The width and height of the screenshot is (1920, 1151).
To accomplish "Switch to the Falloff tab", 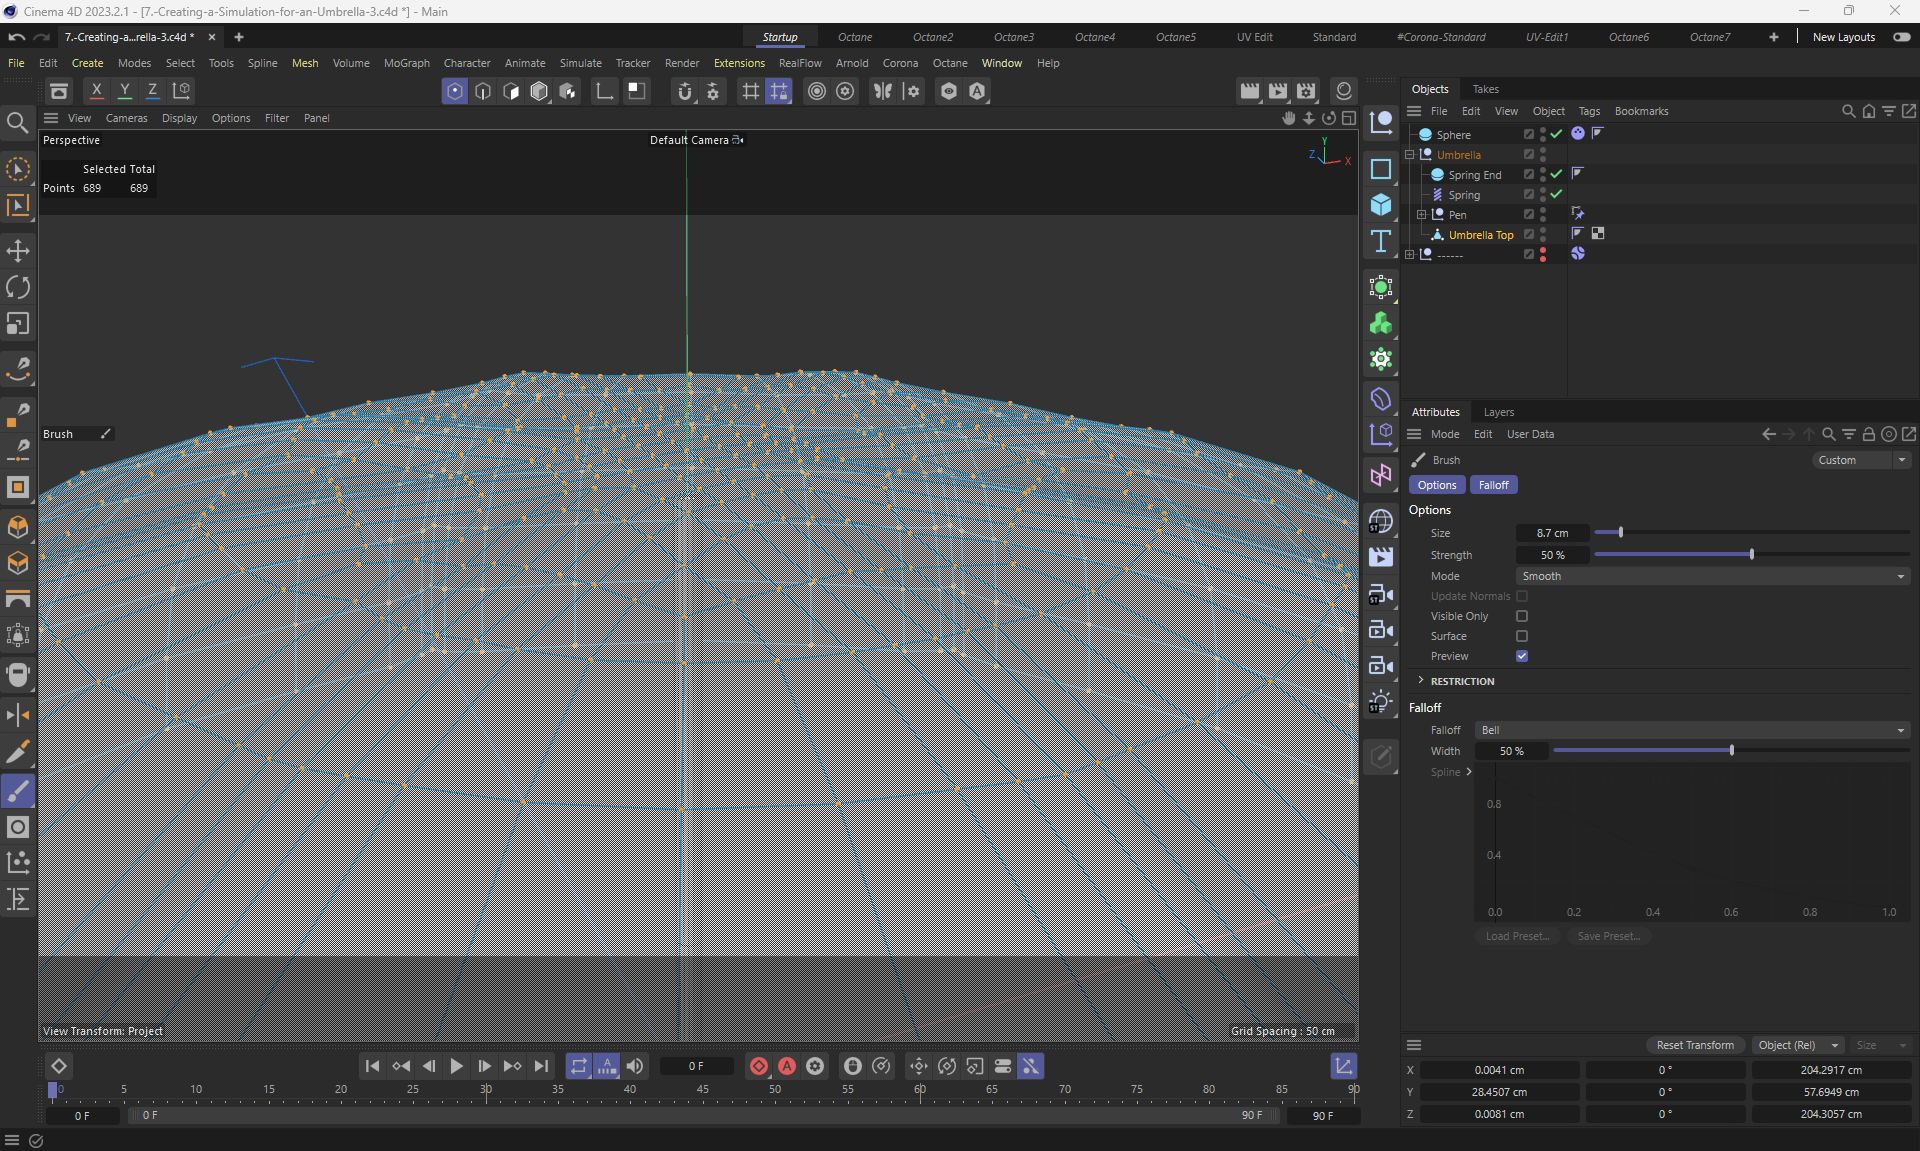I will pyautogui.click(x=1493, y=485).
